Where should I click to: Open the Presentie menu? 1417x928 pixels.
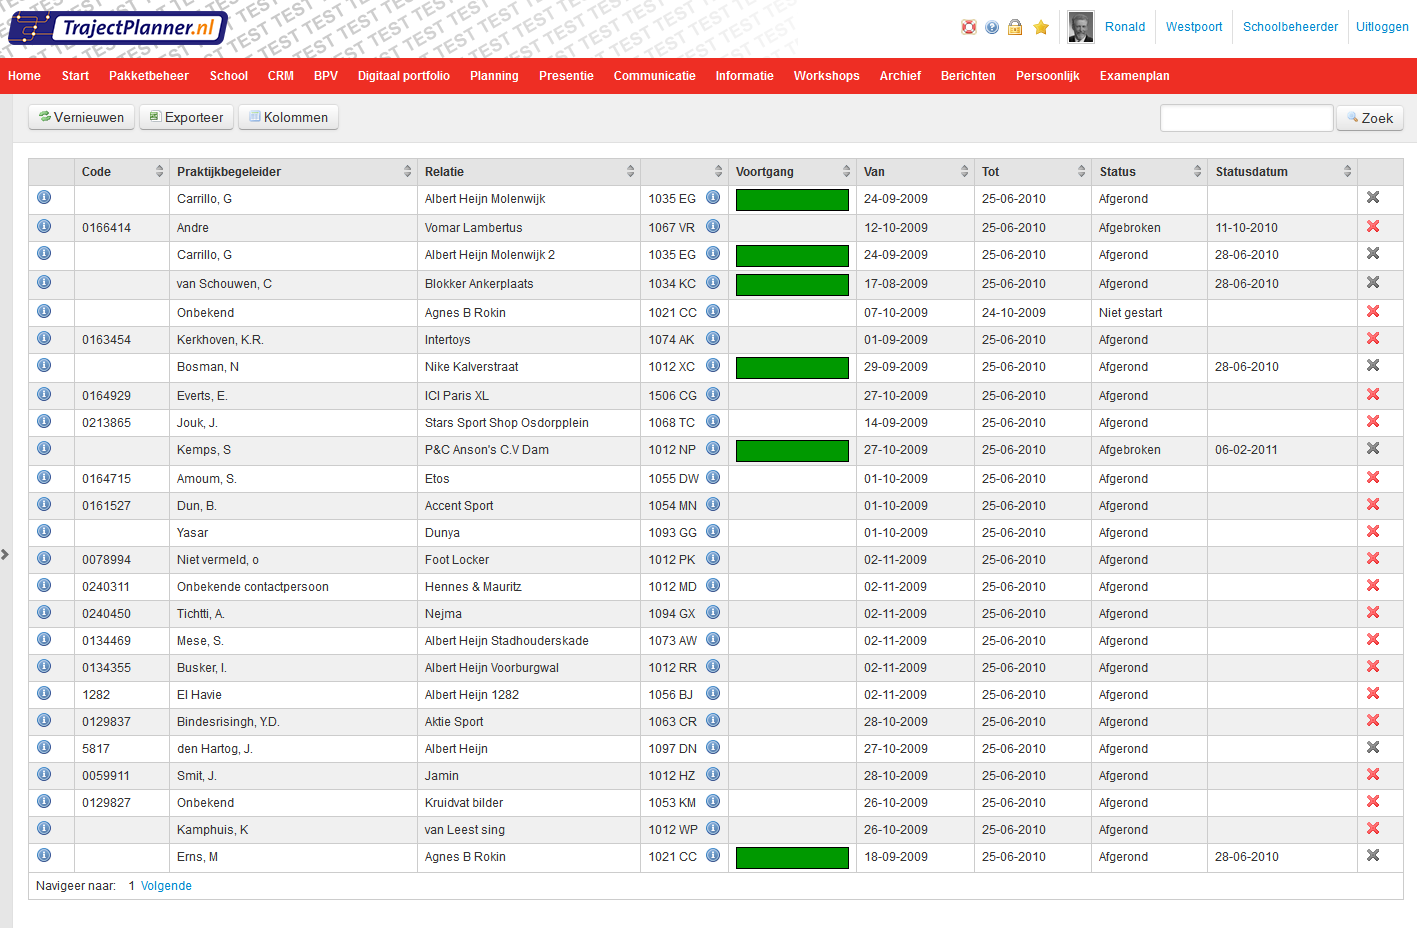tap(566, 76)
